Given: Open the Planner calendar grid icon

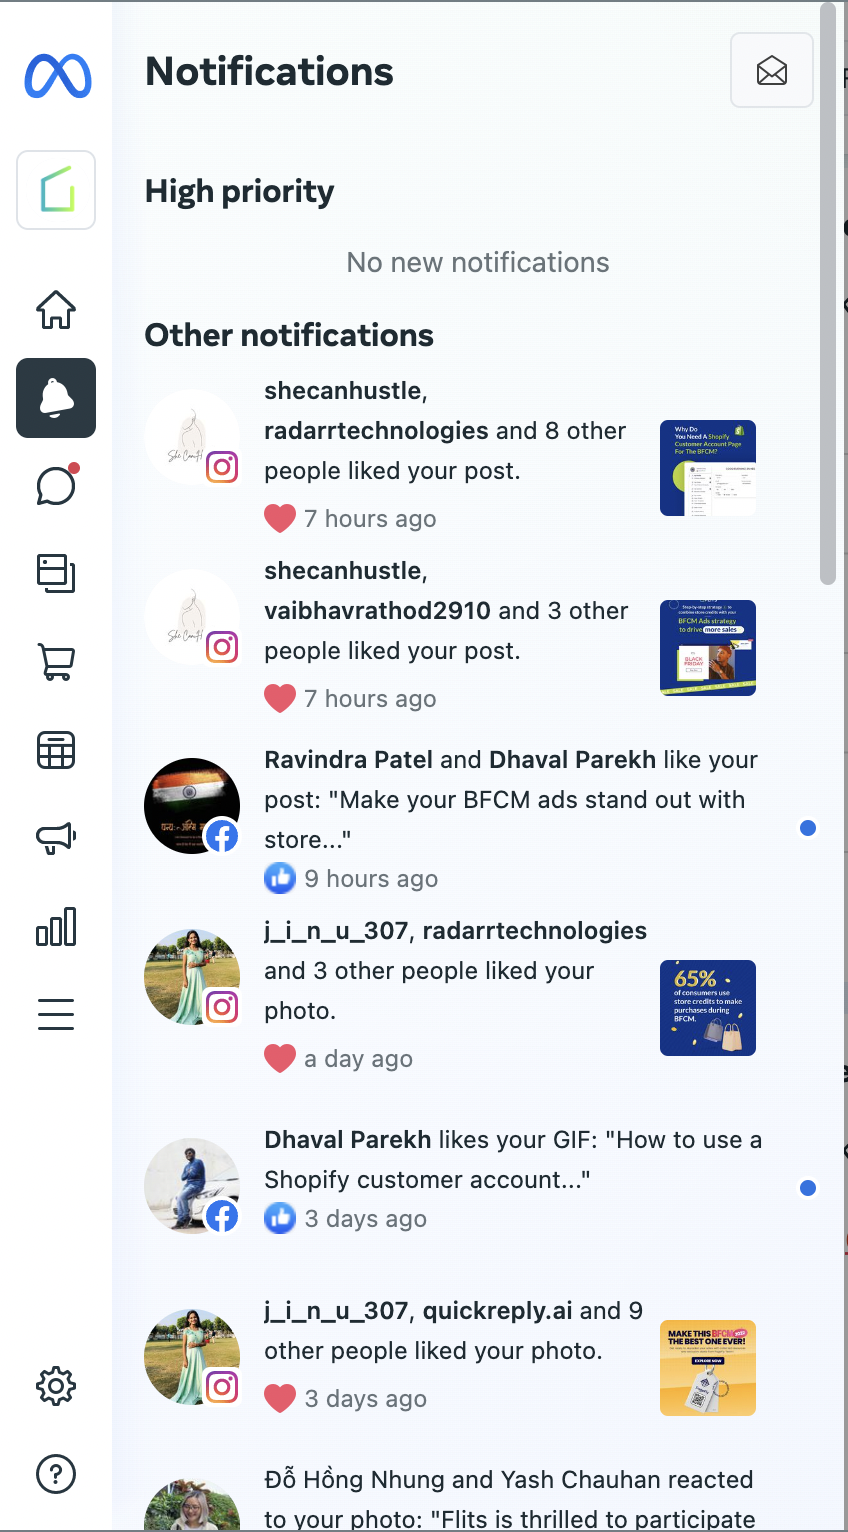Looking at the screenshot, I should (x=56, y=750).
